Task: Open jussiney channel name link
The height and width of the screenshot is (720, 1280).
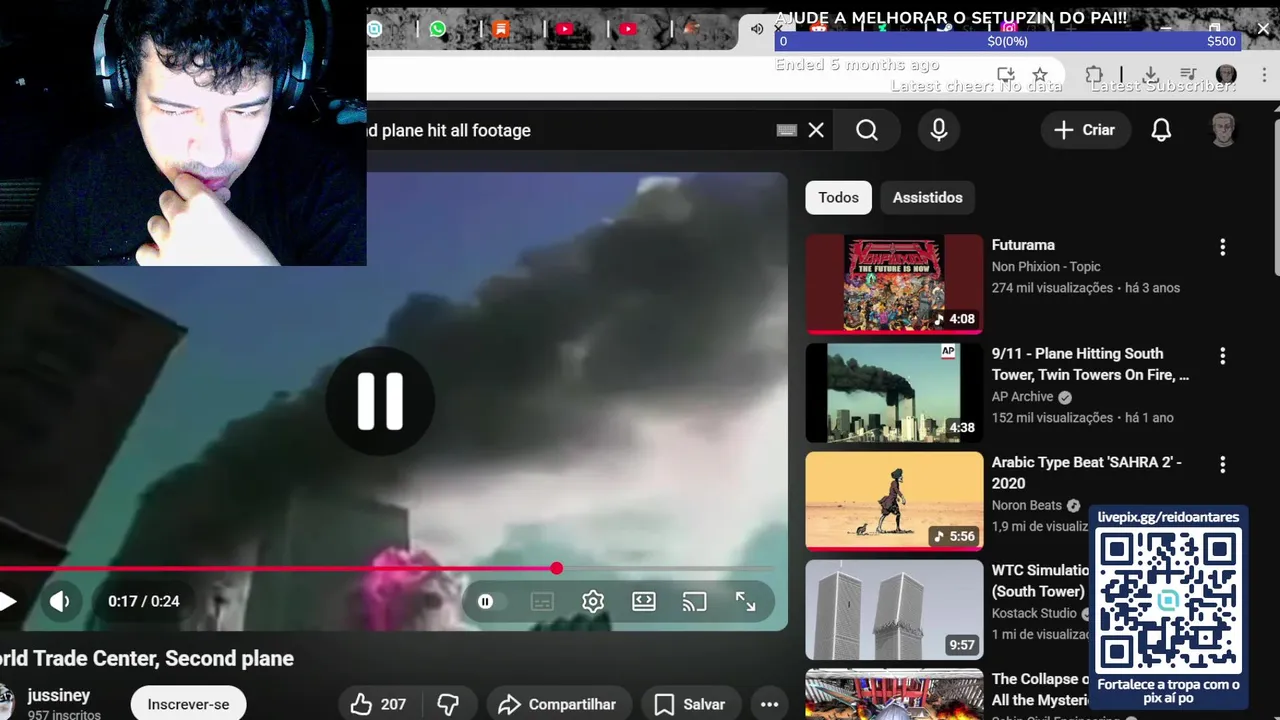Action: pos(59,695)
